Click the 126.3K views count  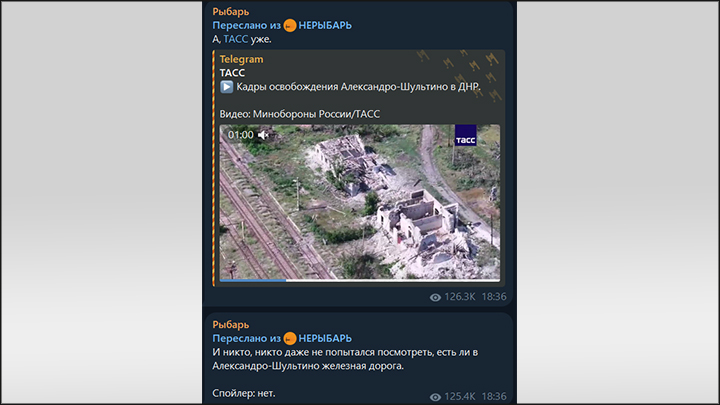[x=460, y=297]
